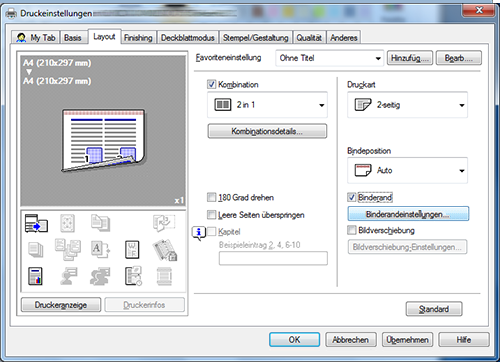This screenshot has height=362, width=500.
Task: Click the greyed stacked documents icon in the top row
Action: [100, 223]
